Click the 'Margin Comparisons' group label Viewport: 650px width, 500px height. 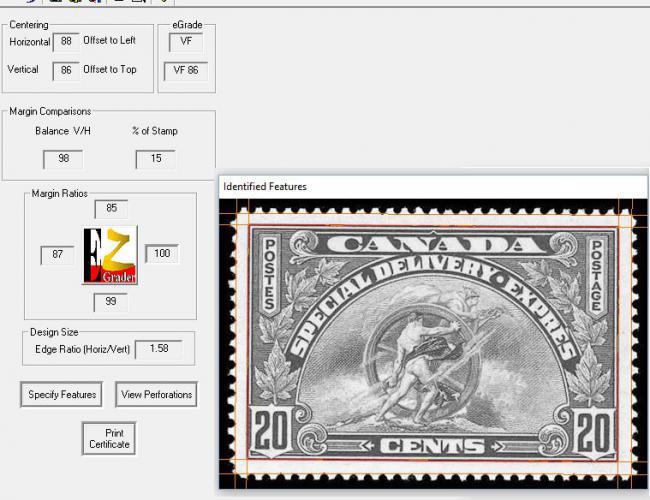pos(50,112)
